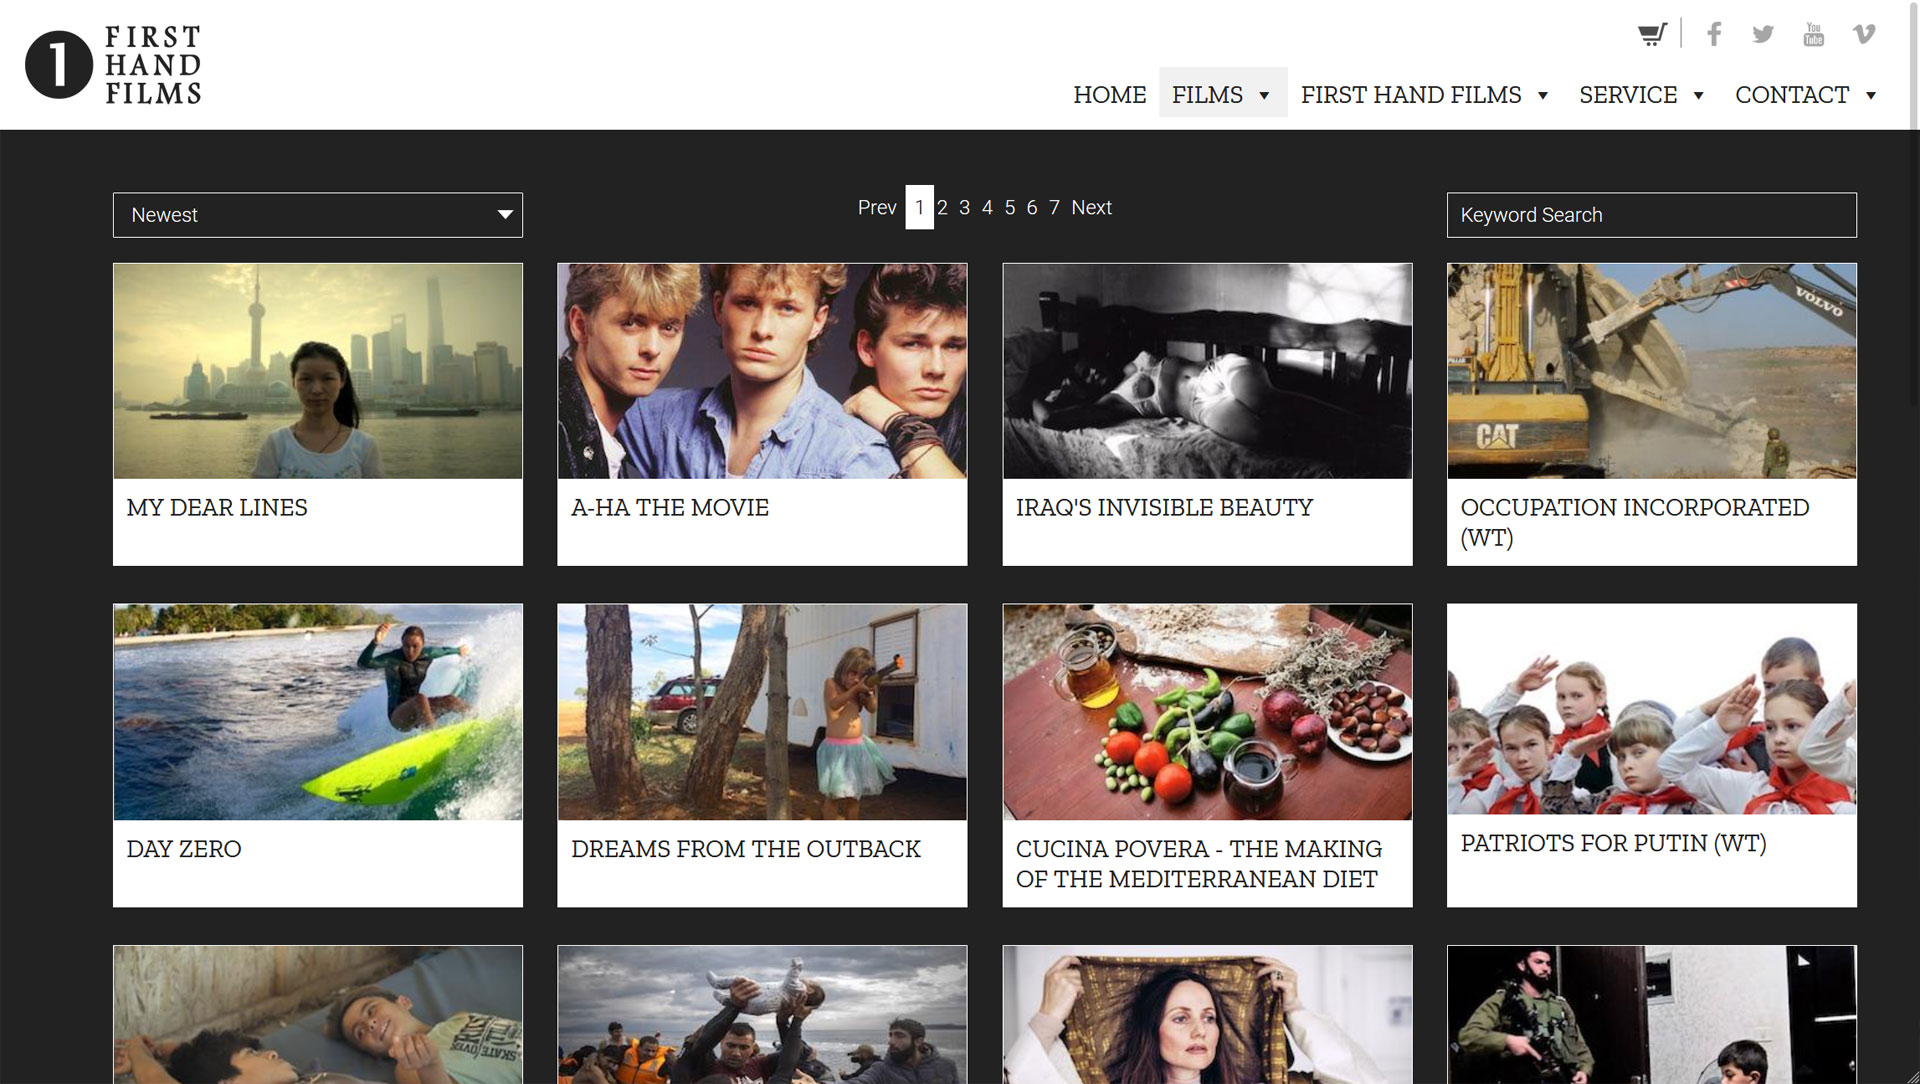Go to page 4 of films

987,207
